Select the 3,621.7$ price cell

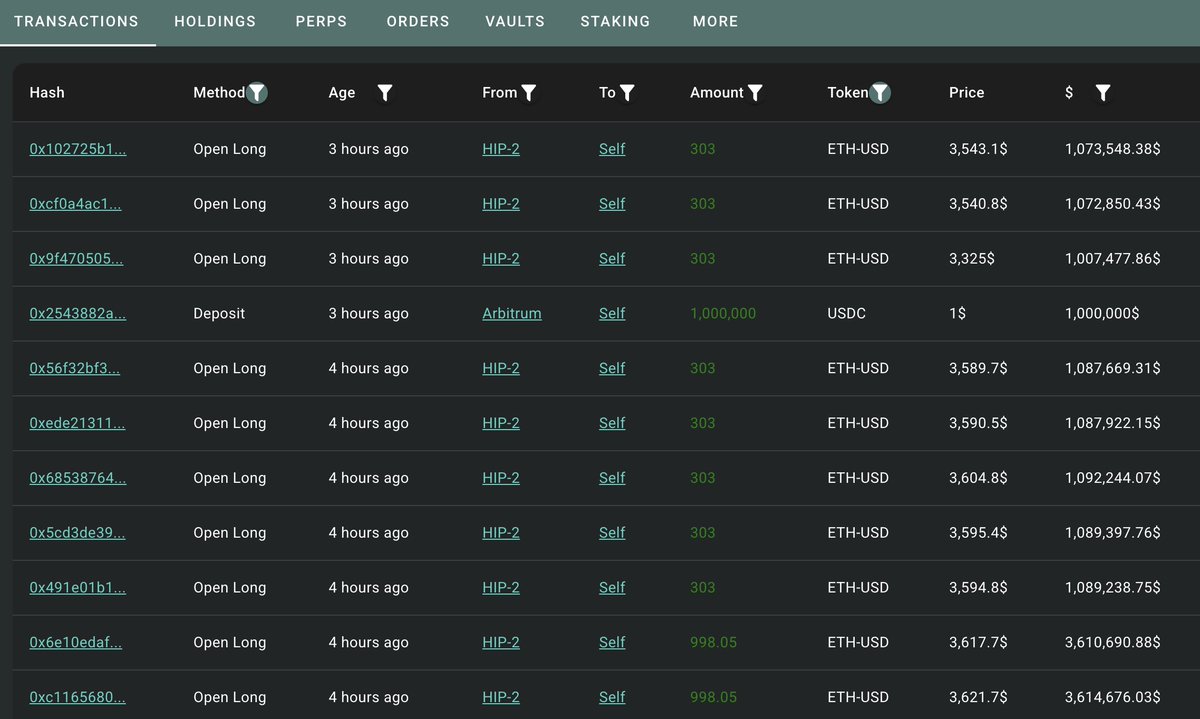tap(978, 698)
